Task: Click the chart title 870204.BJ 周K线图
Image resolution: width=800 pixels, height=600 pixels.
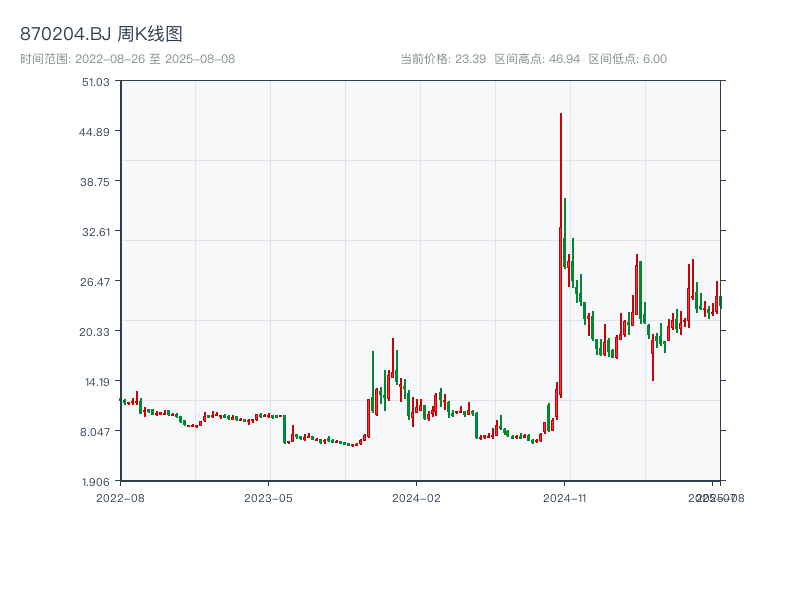Action: (101, 34)
